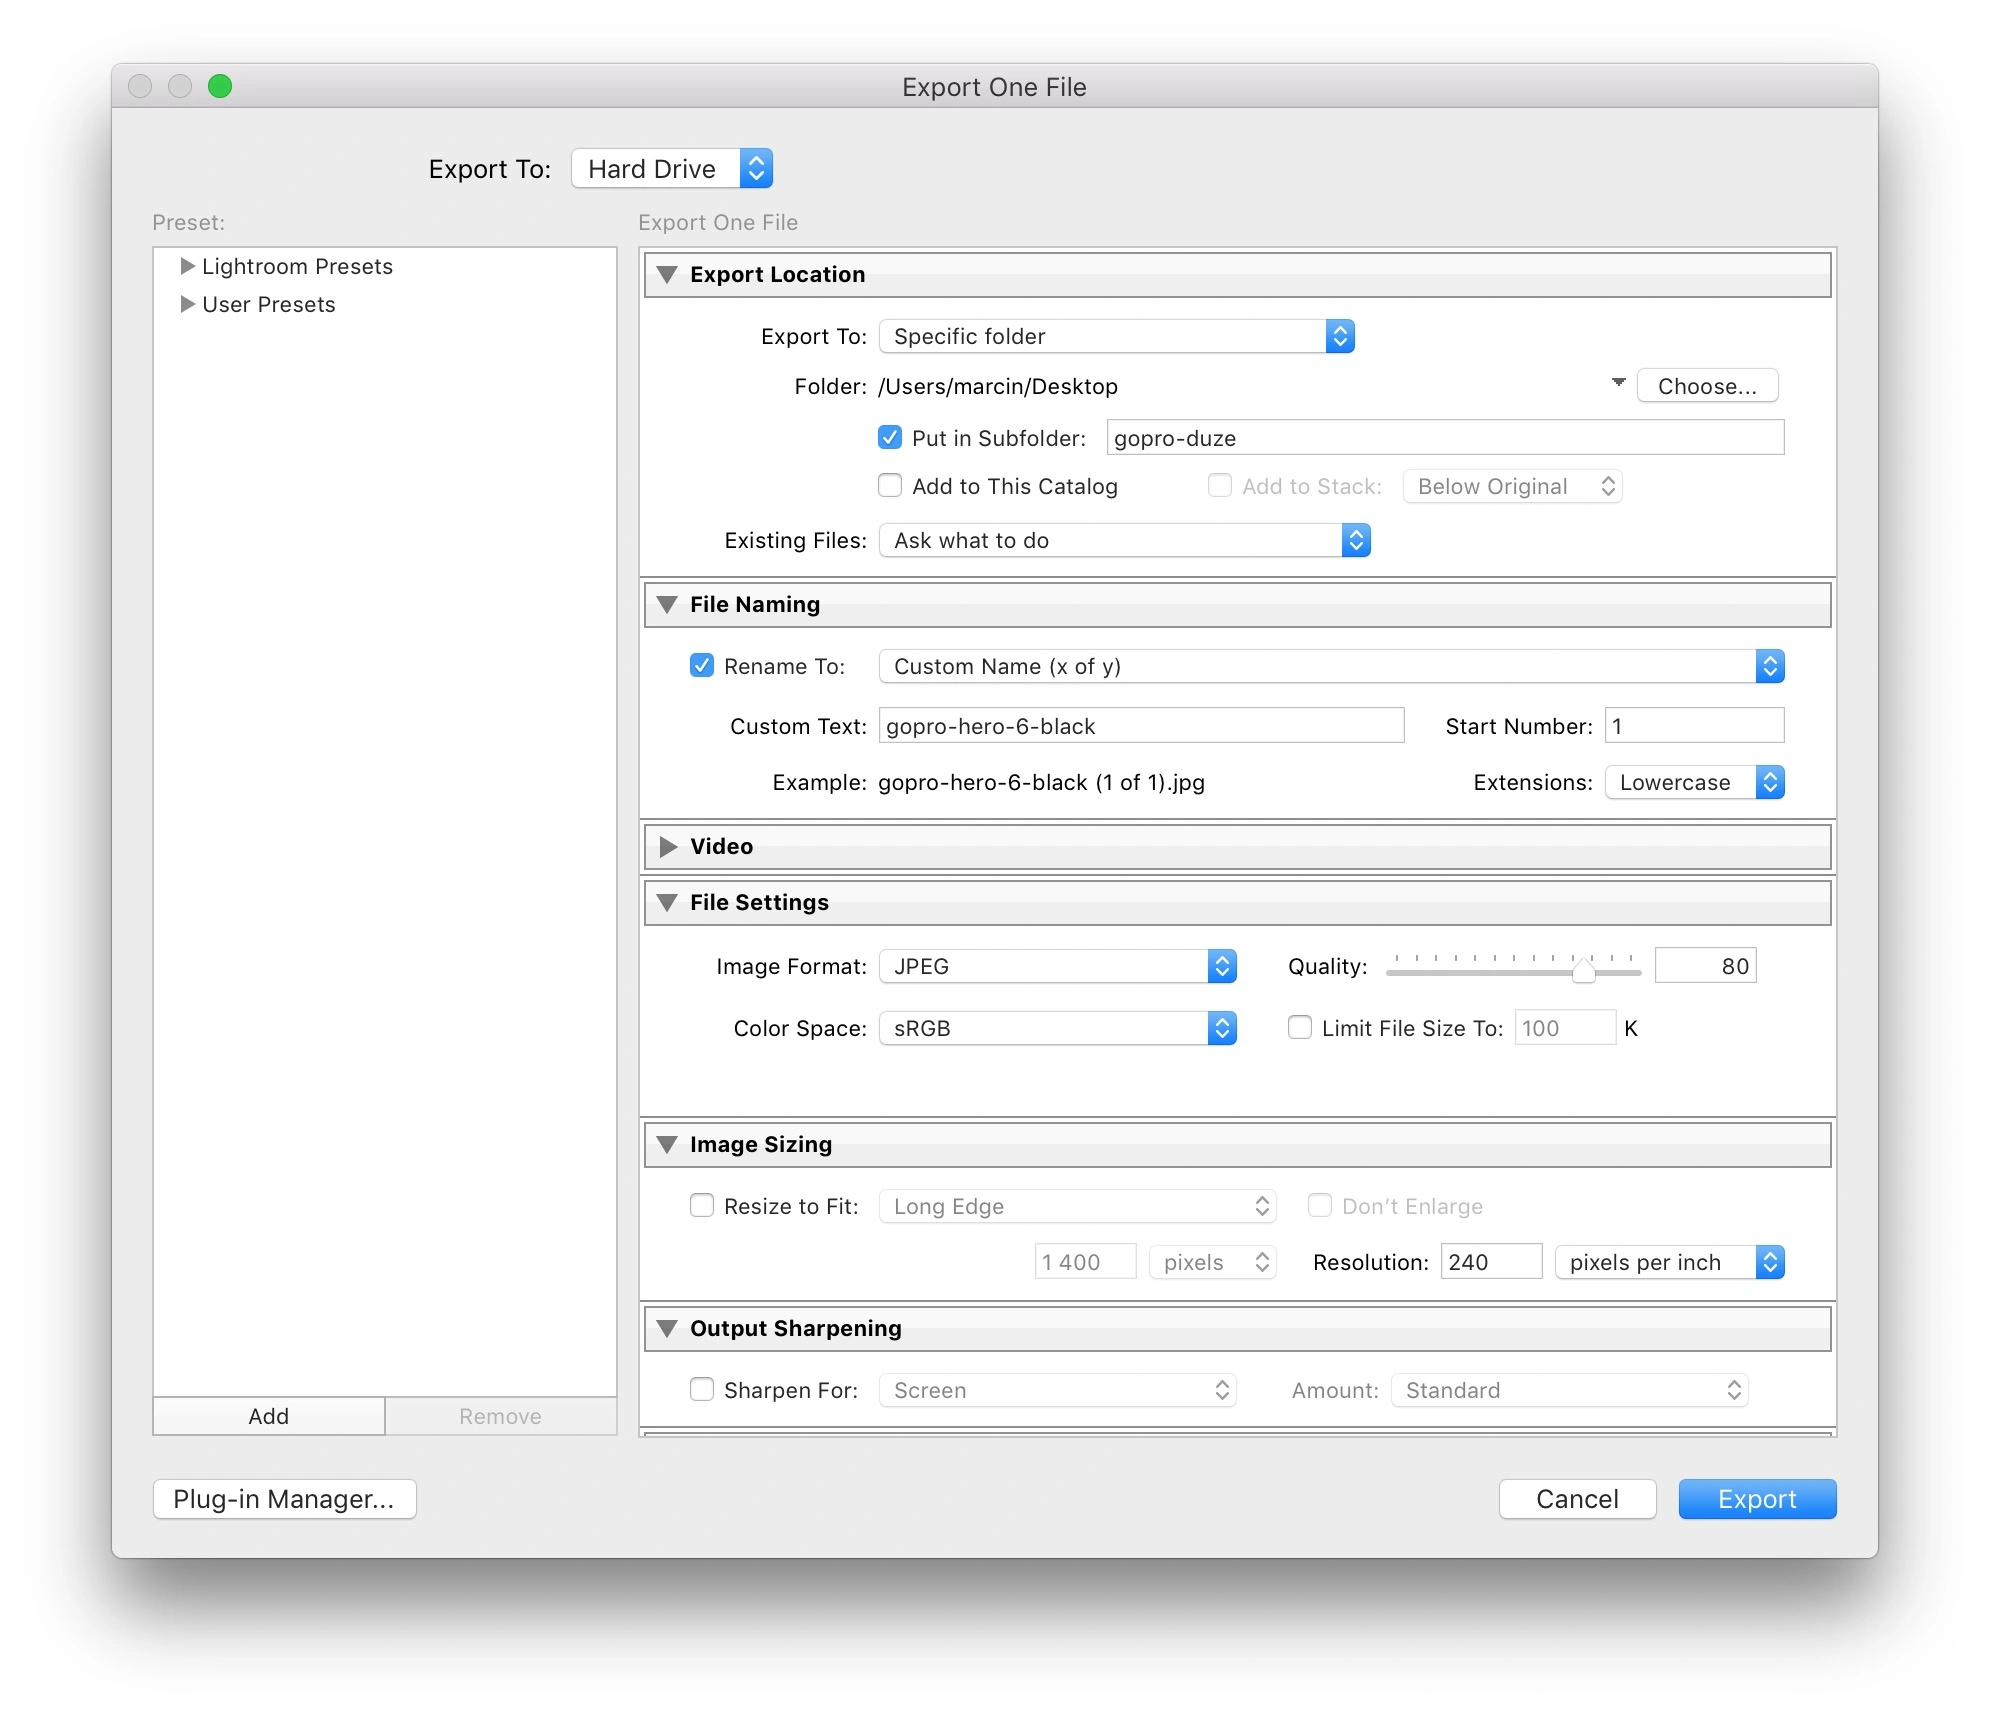Click the file size limit field 100
The width and height of the screenshot is (1990, 1718).
pos(1565,1028)
